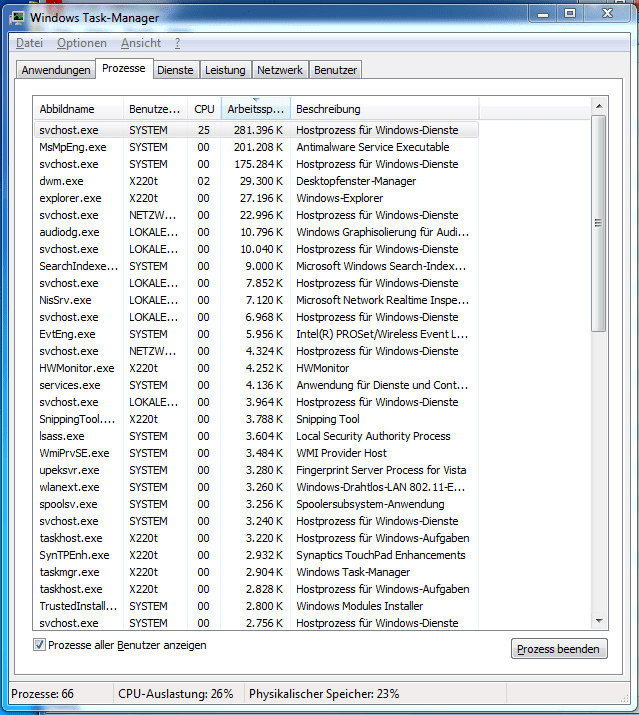Select svchost.exe using 281.396 K
Screen dimensions: 639x715
(x=256, y=130)
